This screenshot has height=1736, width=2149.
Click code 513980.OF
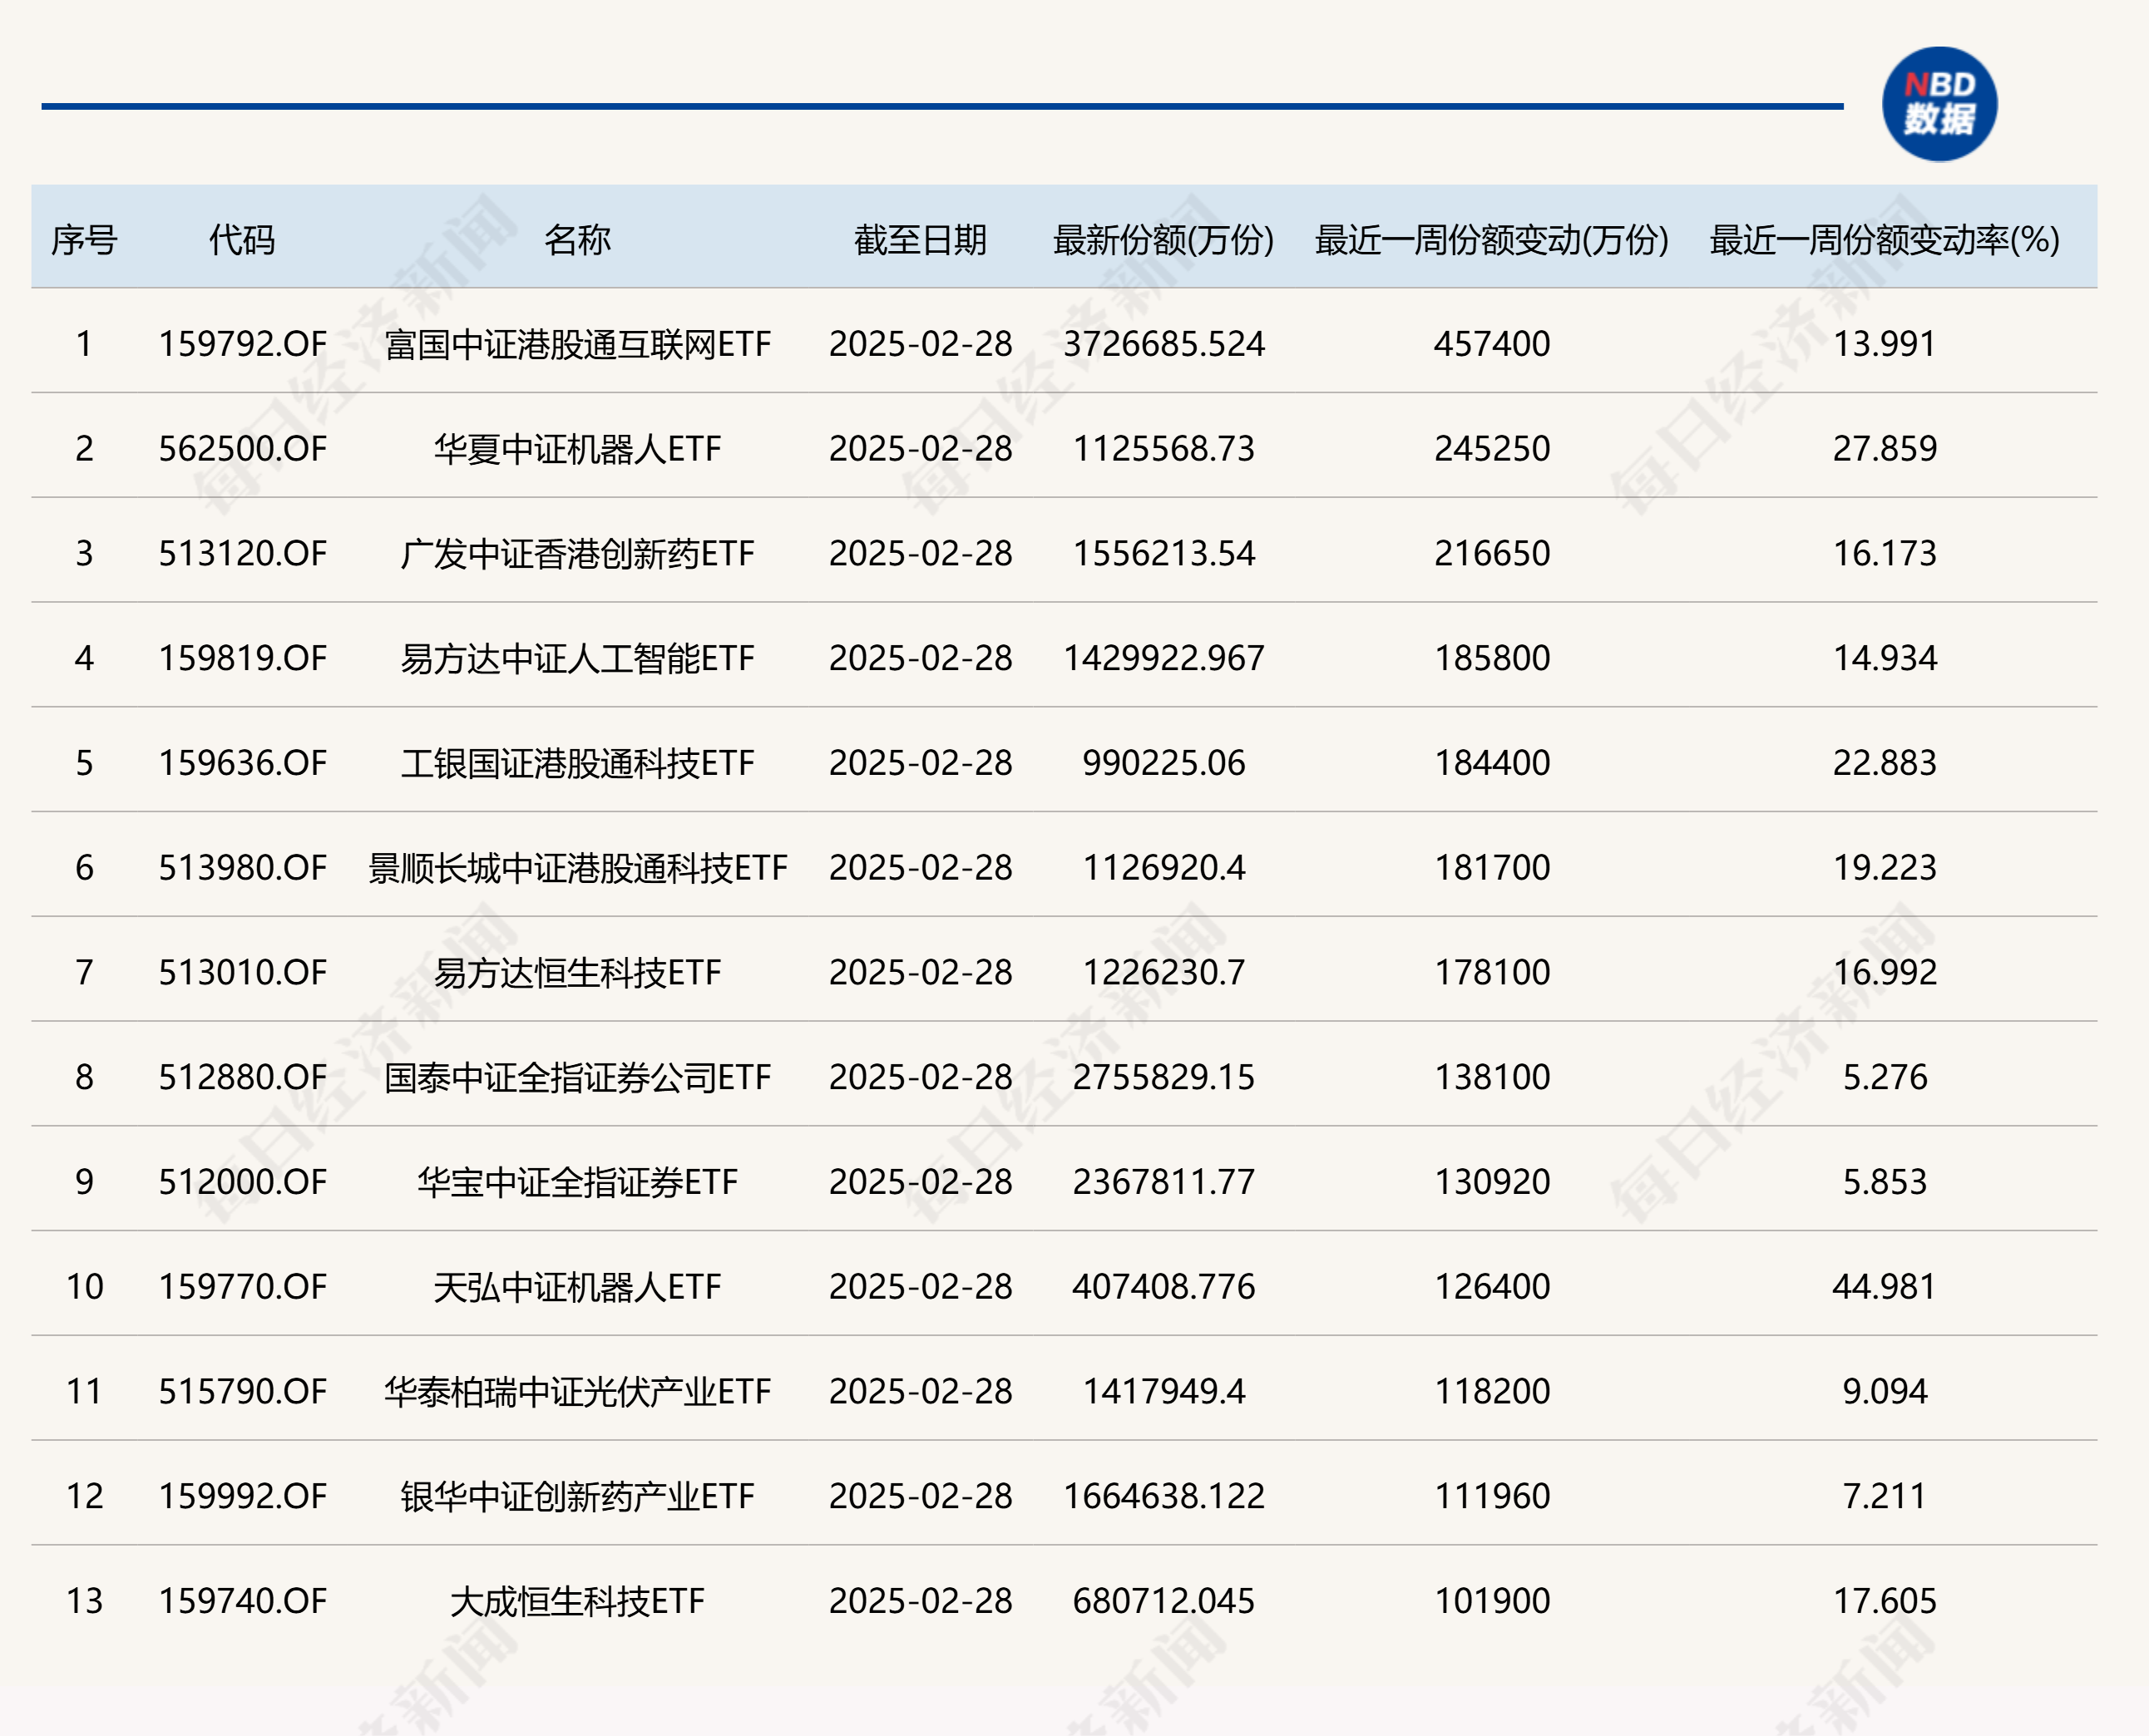click(x=242, y=868)
